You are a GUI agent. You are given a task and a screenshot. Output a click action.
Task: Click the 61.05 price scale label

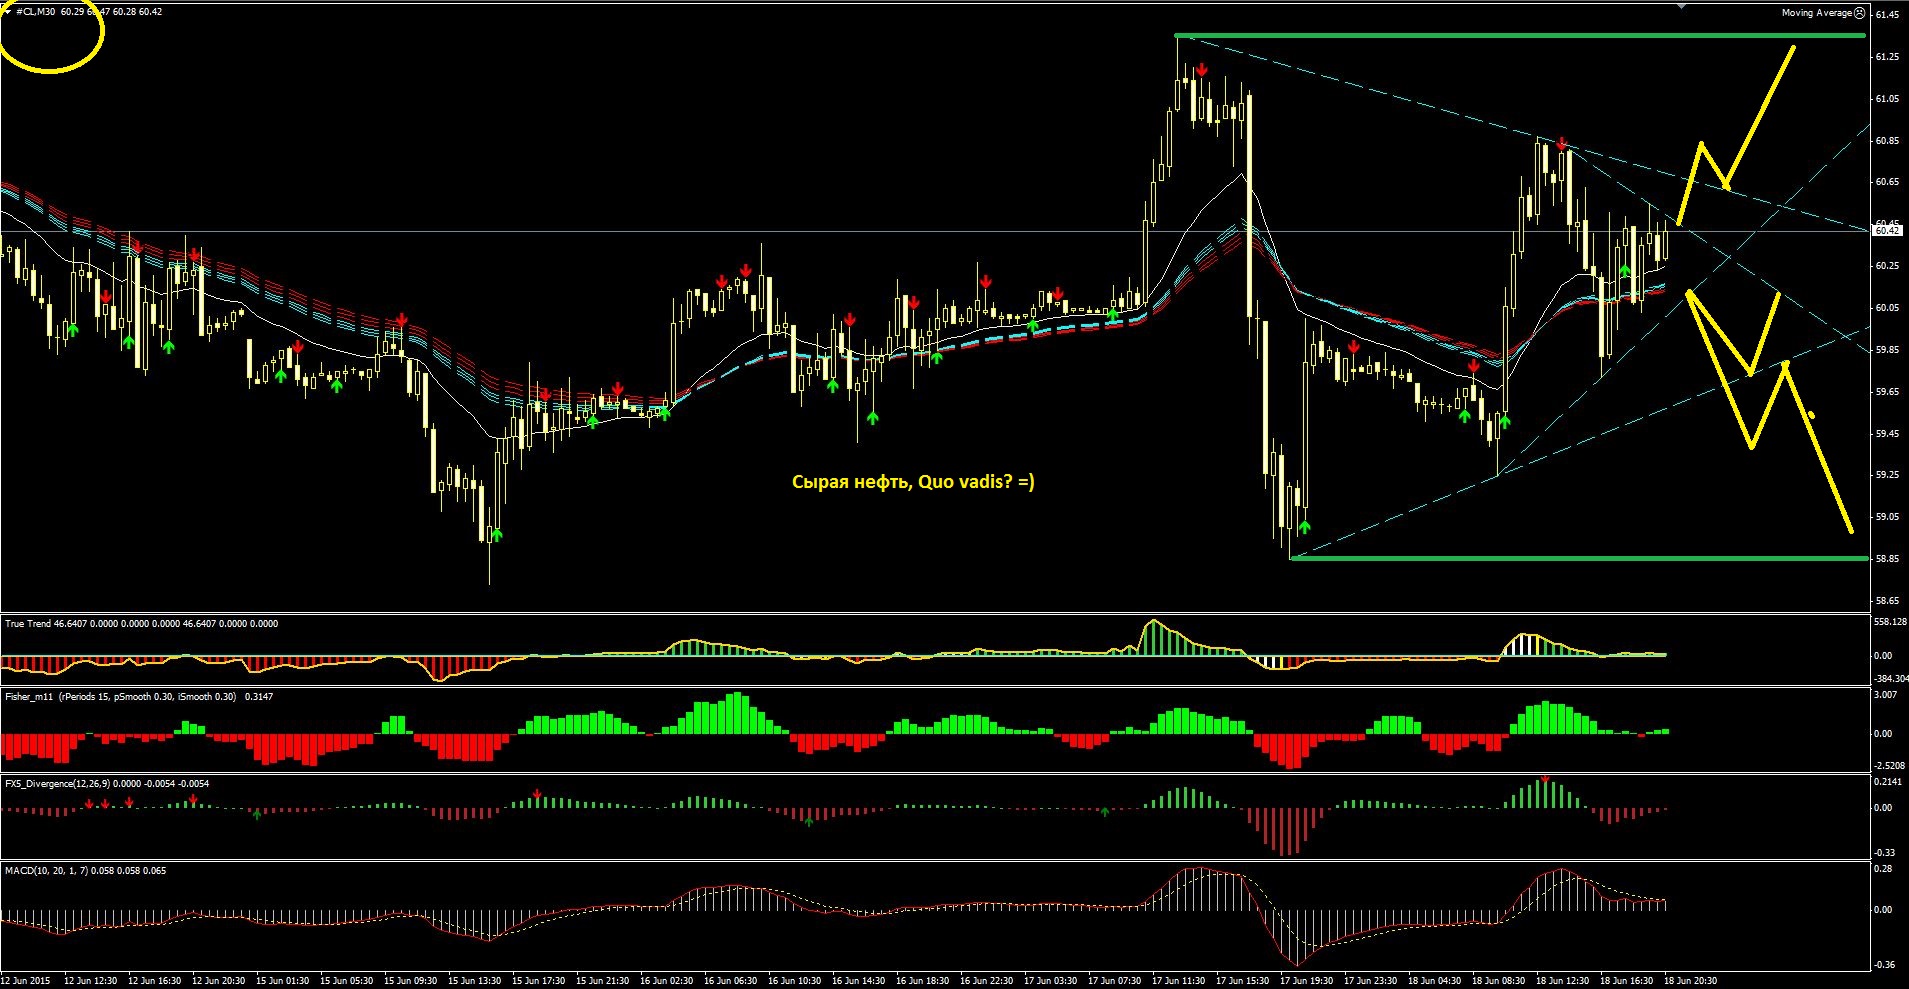click(1887, 99)
